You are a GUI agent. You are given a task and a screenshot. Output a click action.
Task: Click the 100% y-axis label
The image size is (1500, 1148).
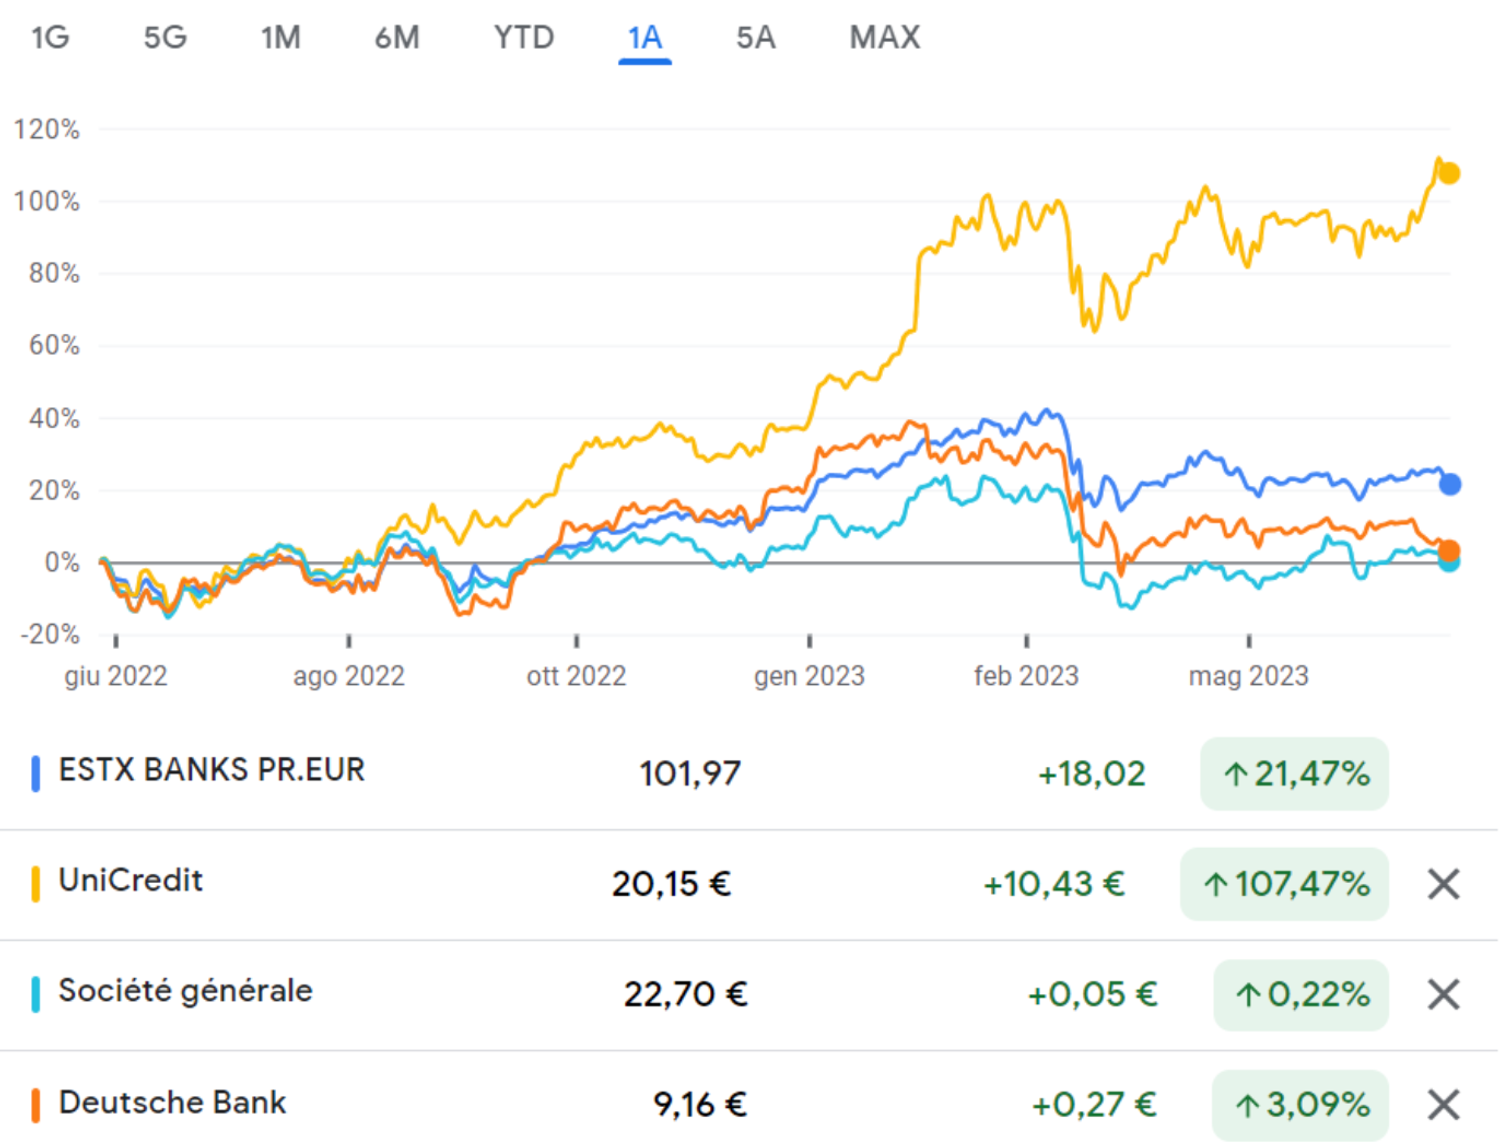[x=46, y=201]
